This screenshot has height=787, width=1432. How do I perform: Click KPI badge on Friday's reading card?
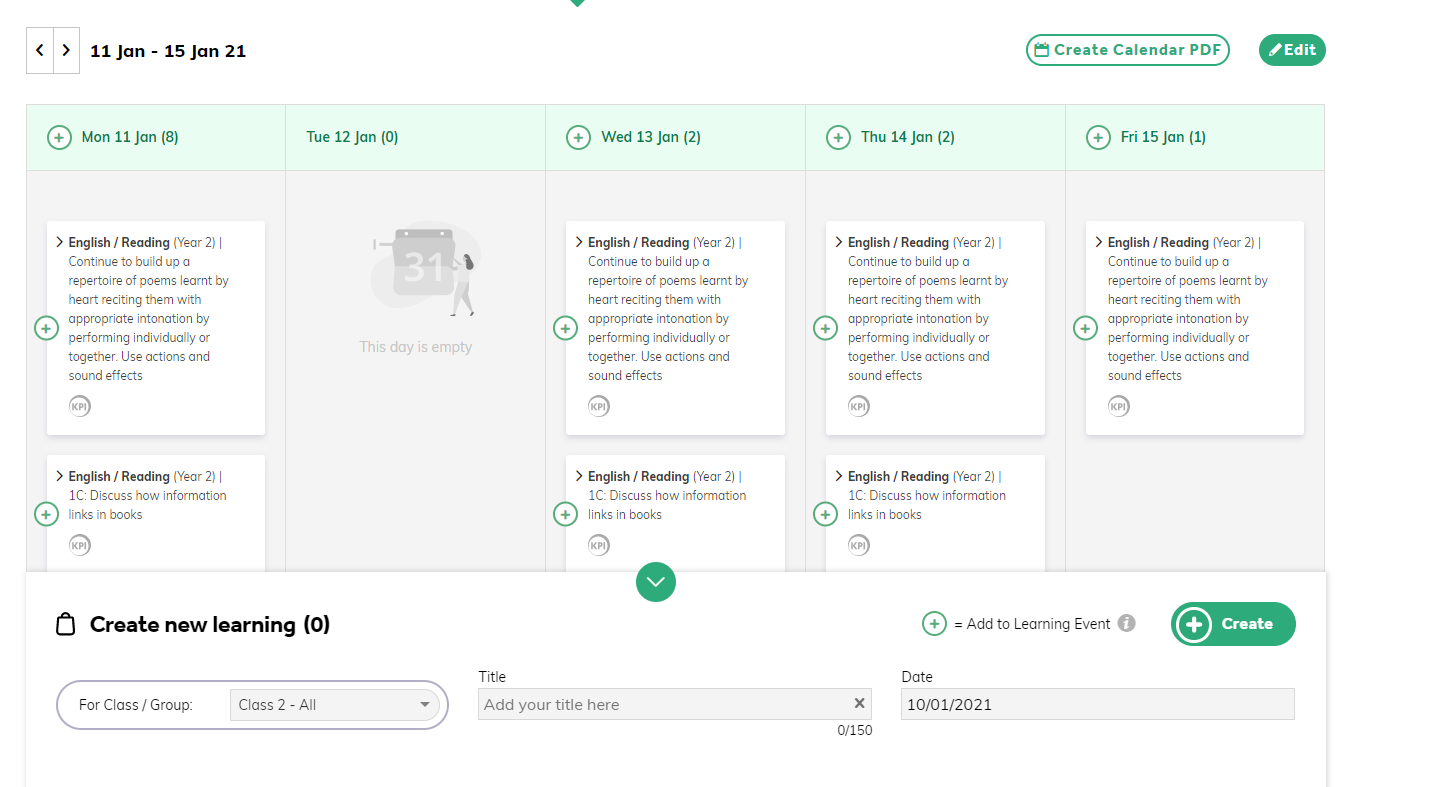point(1119,406)
